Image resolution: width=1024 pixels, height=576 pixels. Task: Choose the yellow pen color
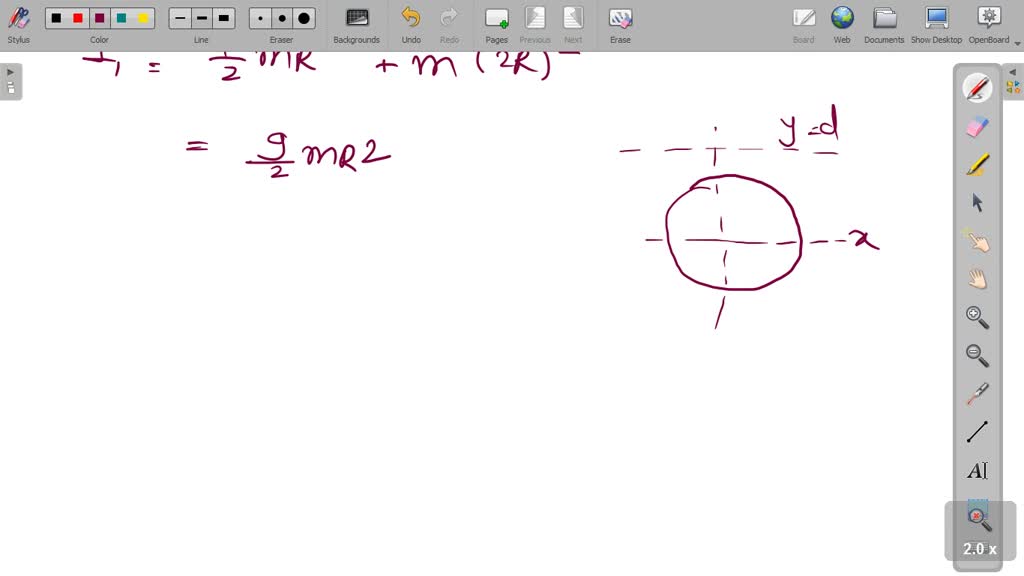[x=143, y=18]
